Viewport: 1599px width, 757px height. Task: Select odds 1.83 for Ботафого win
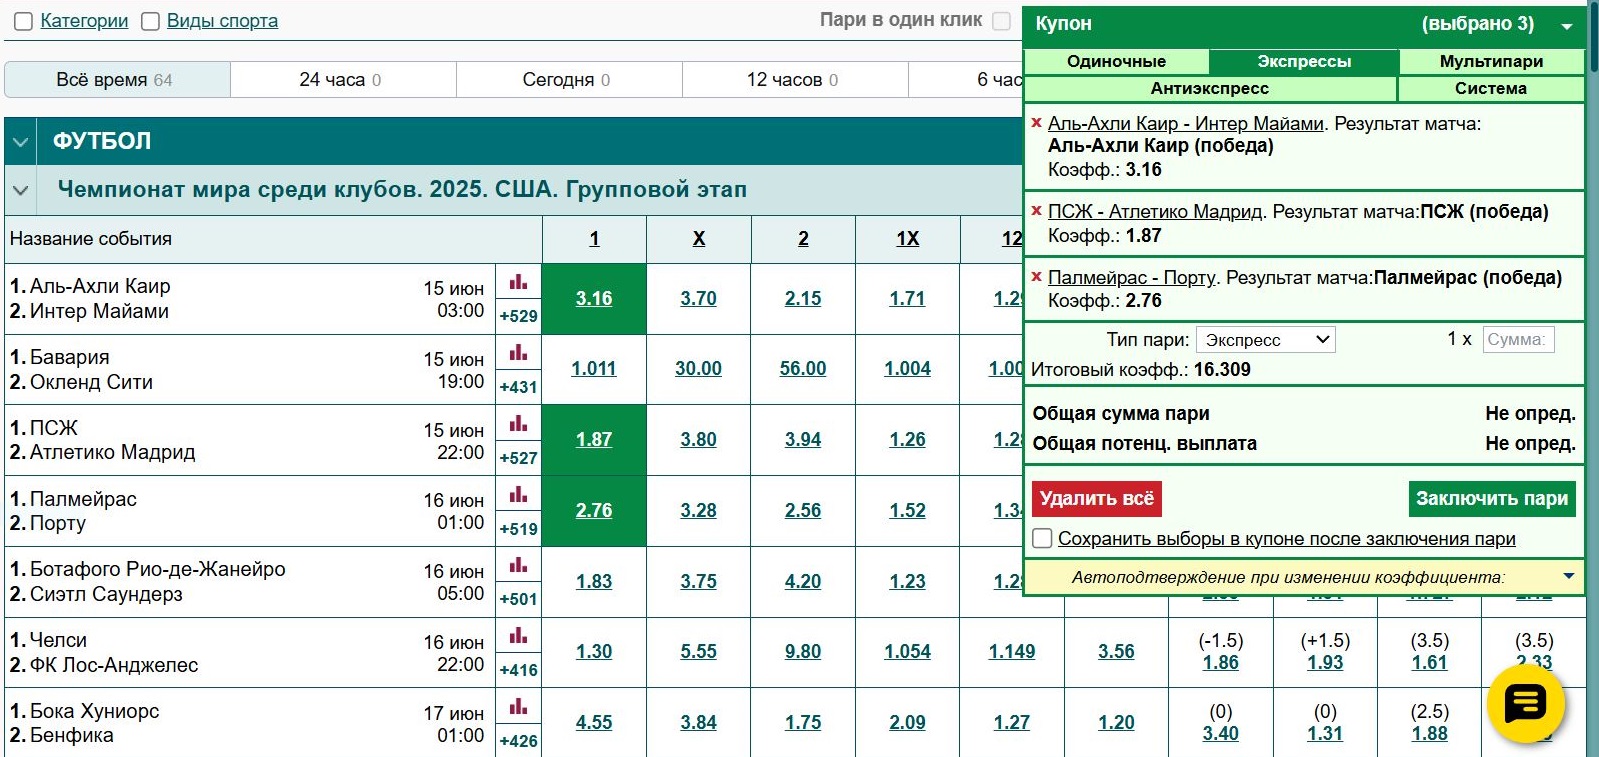[594, 582]
